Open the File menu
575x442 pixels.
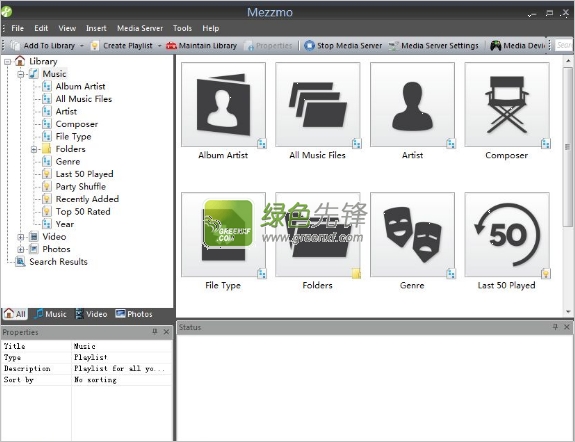(x=17, y=28)
